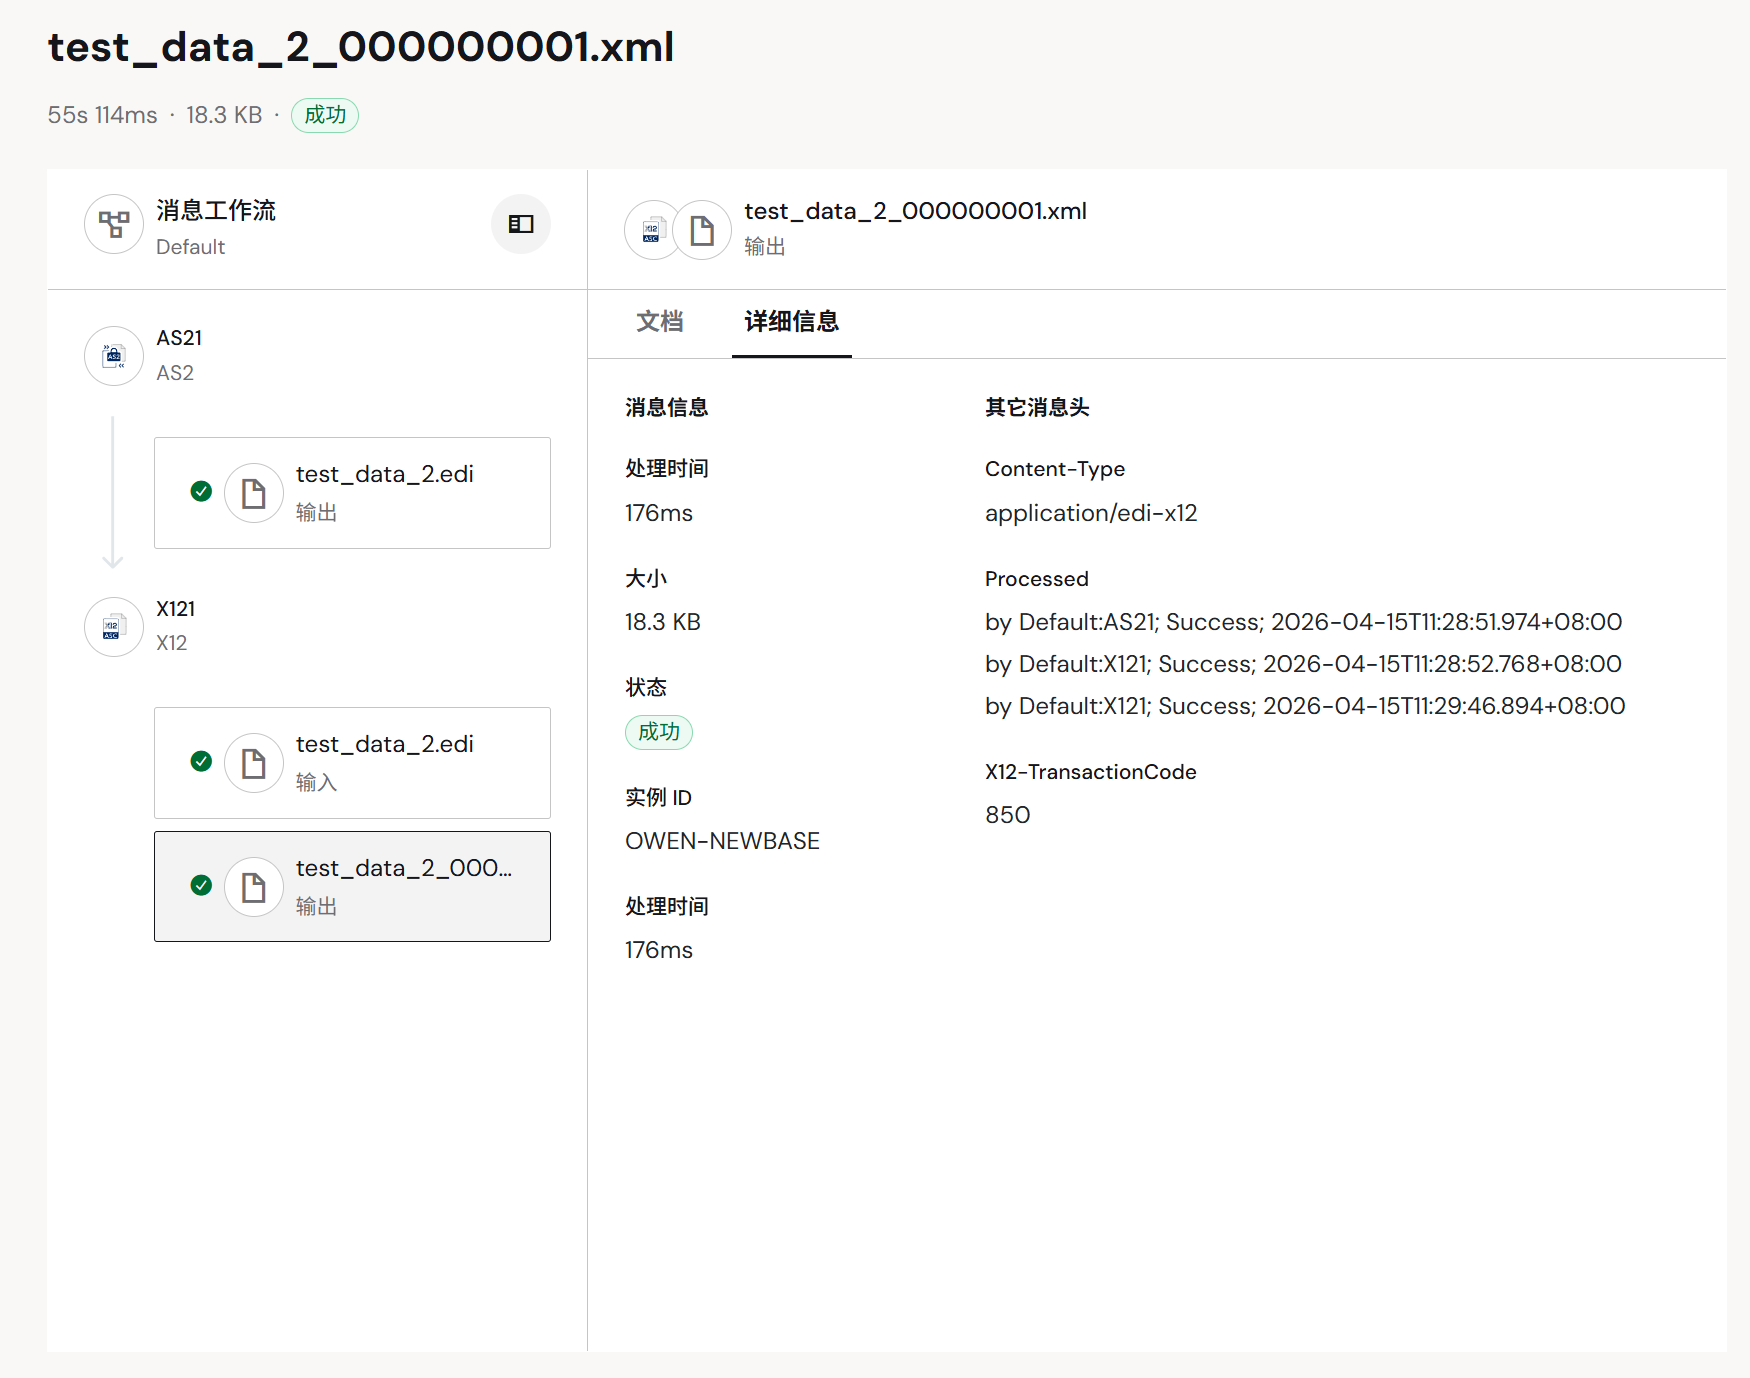Switch to the 文档 tab
The width and height of the screenshot is (1750, 1378).
pyautogui.click(x=660, y=322)
